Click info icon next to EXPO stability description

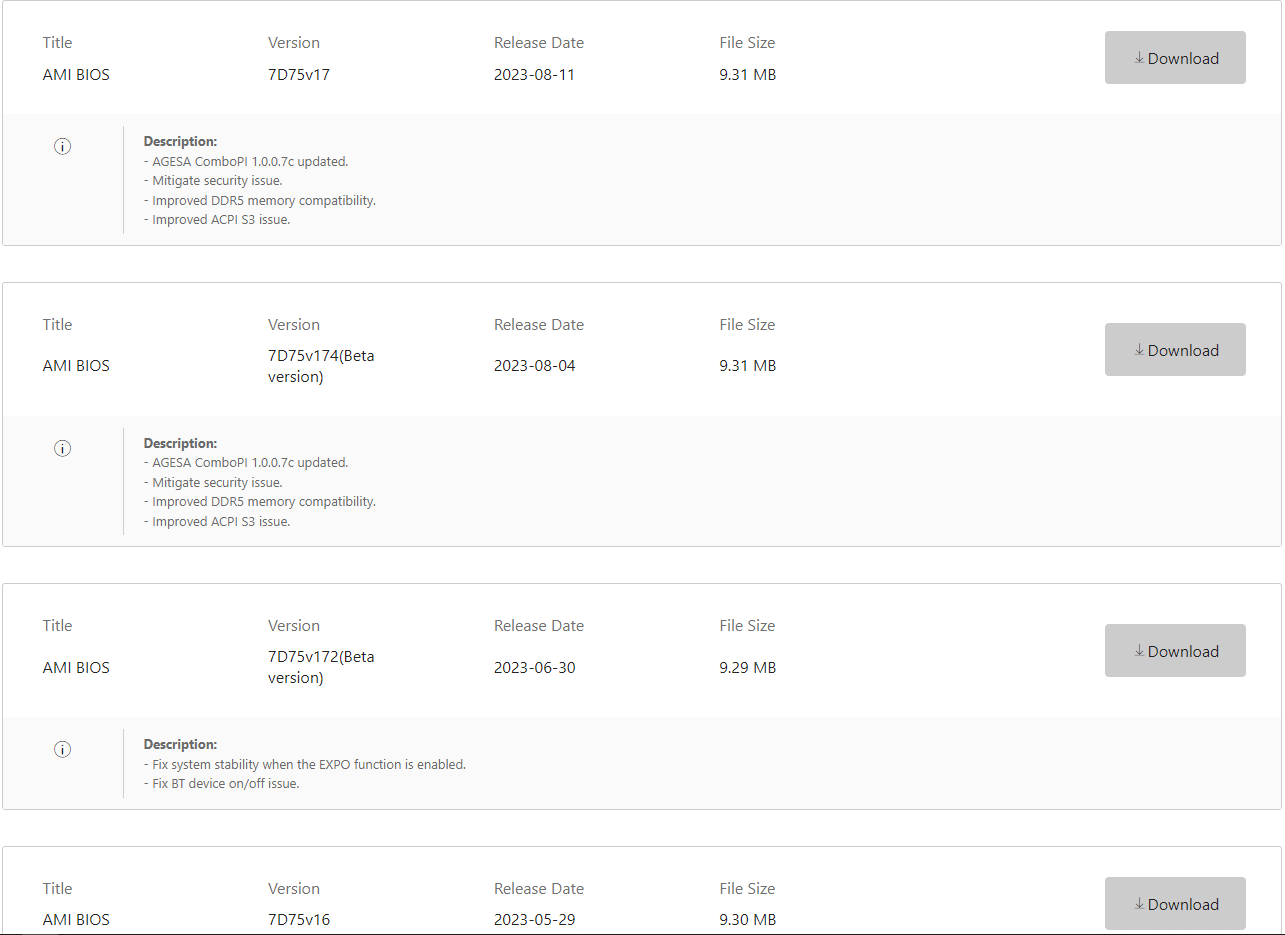point(62,750)
